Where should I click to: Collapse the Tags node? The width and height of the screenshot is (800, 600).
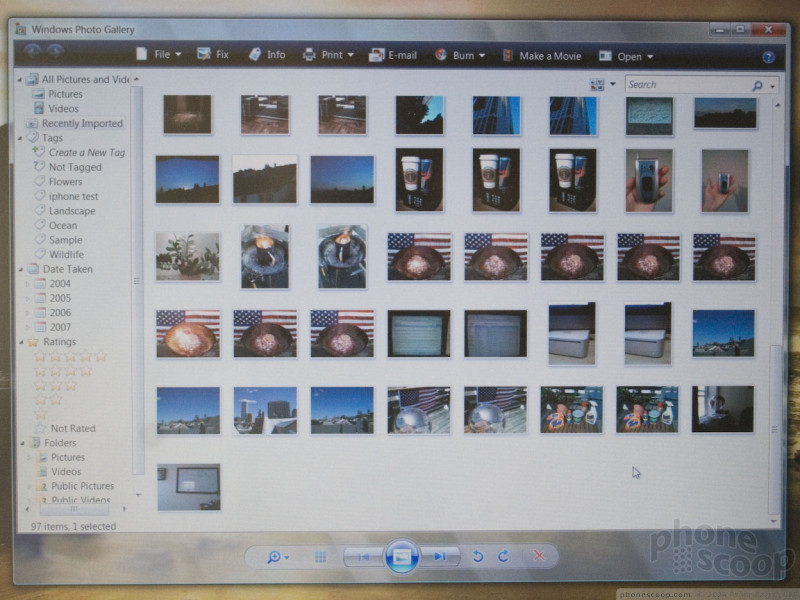(20, 138)
